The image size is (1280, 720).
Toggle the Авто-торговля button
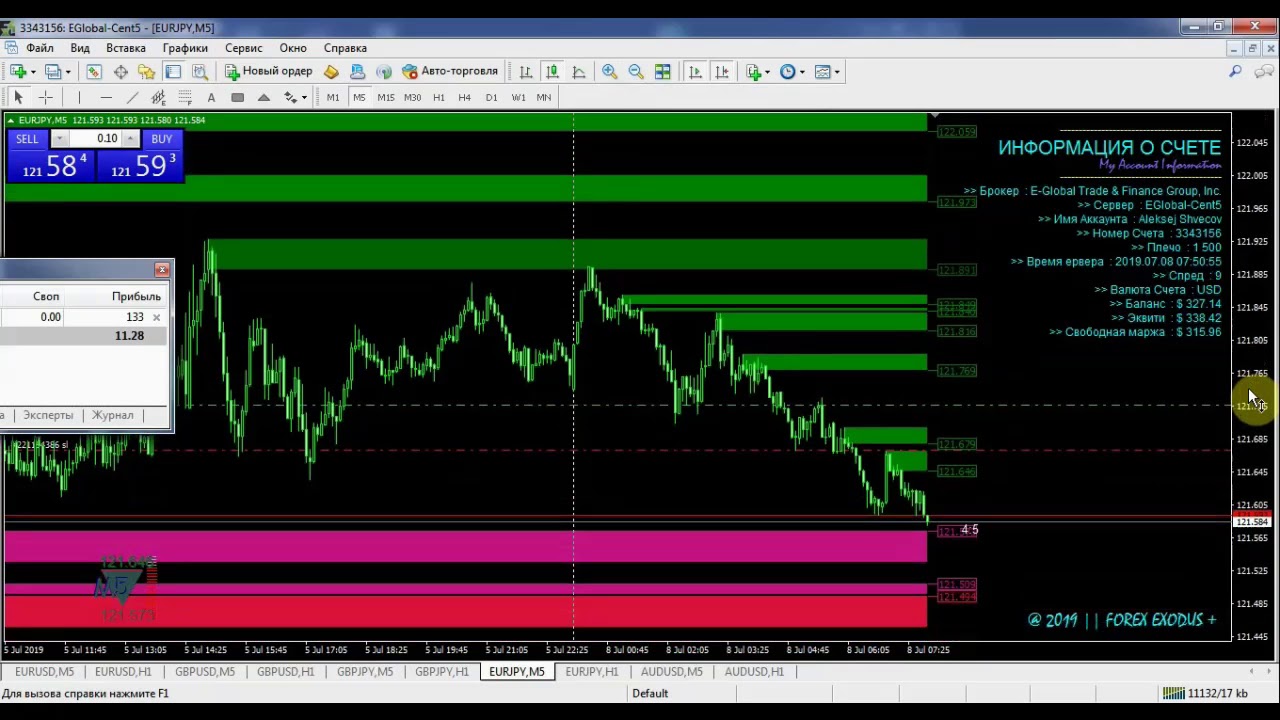(x=449, y=71)
